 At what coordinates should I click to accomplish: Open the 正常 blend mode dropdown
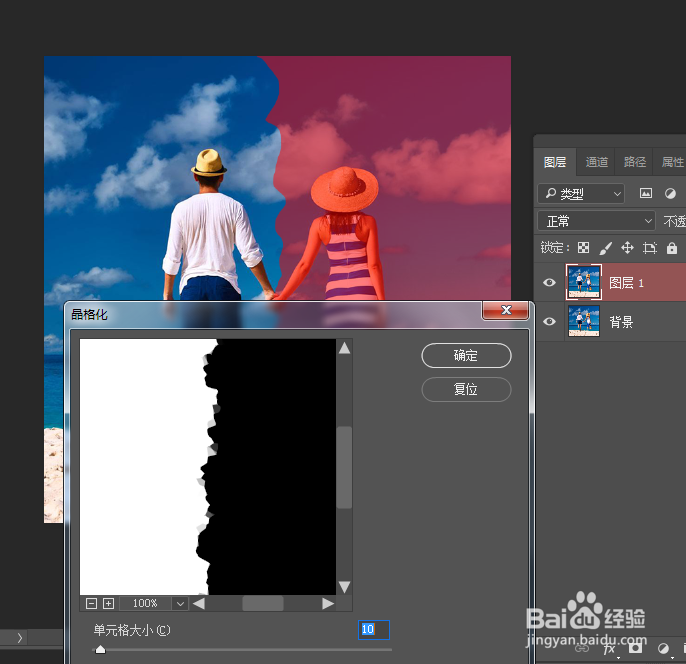[x=596, y=221]
